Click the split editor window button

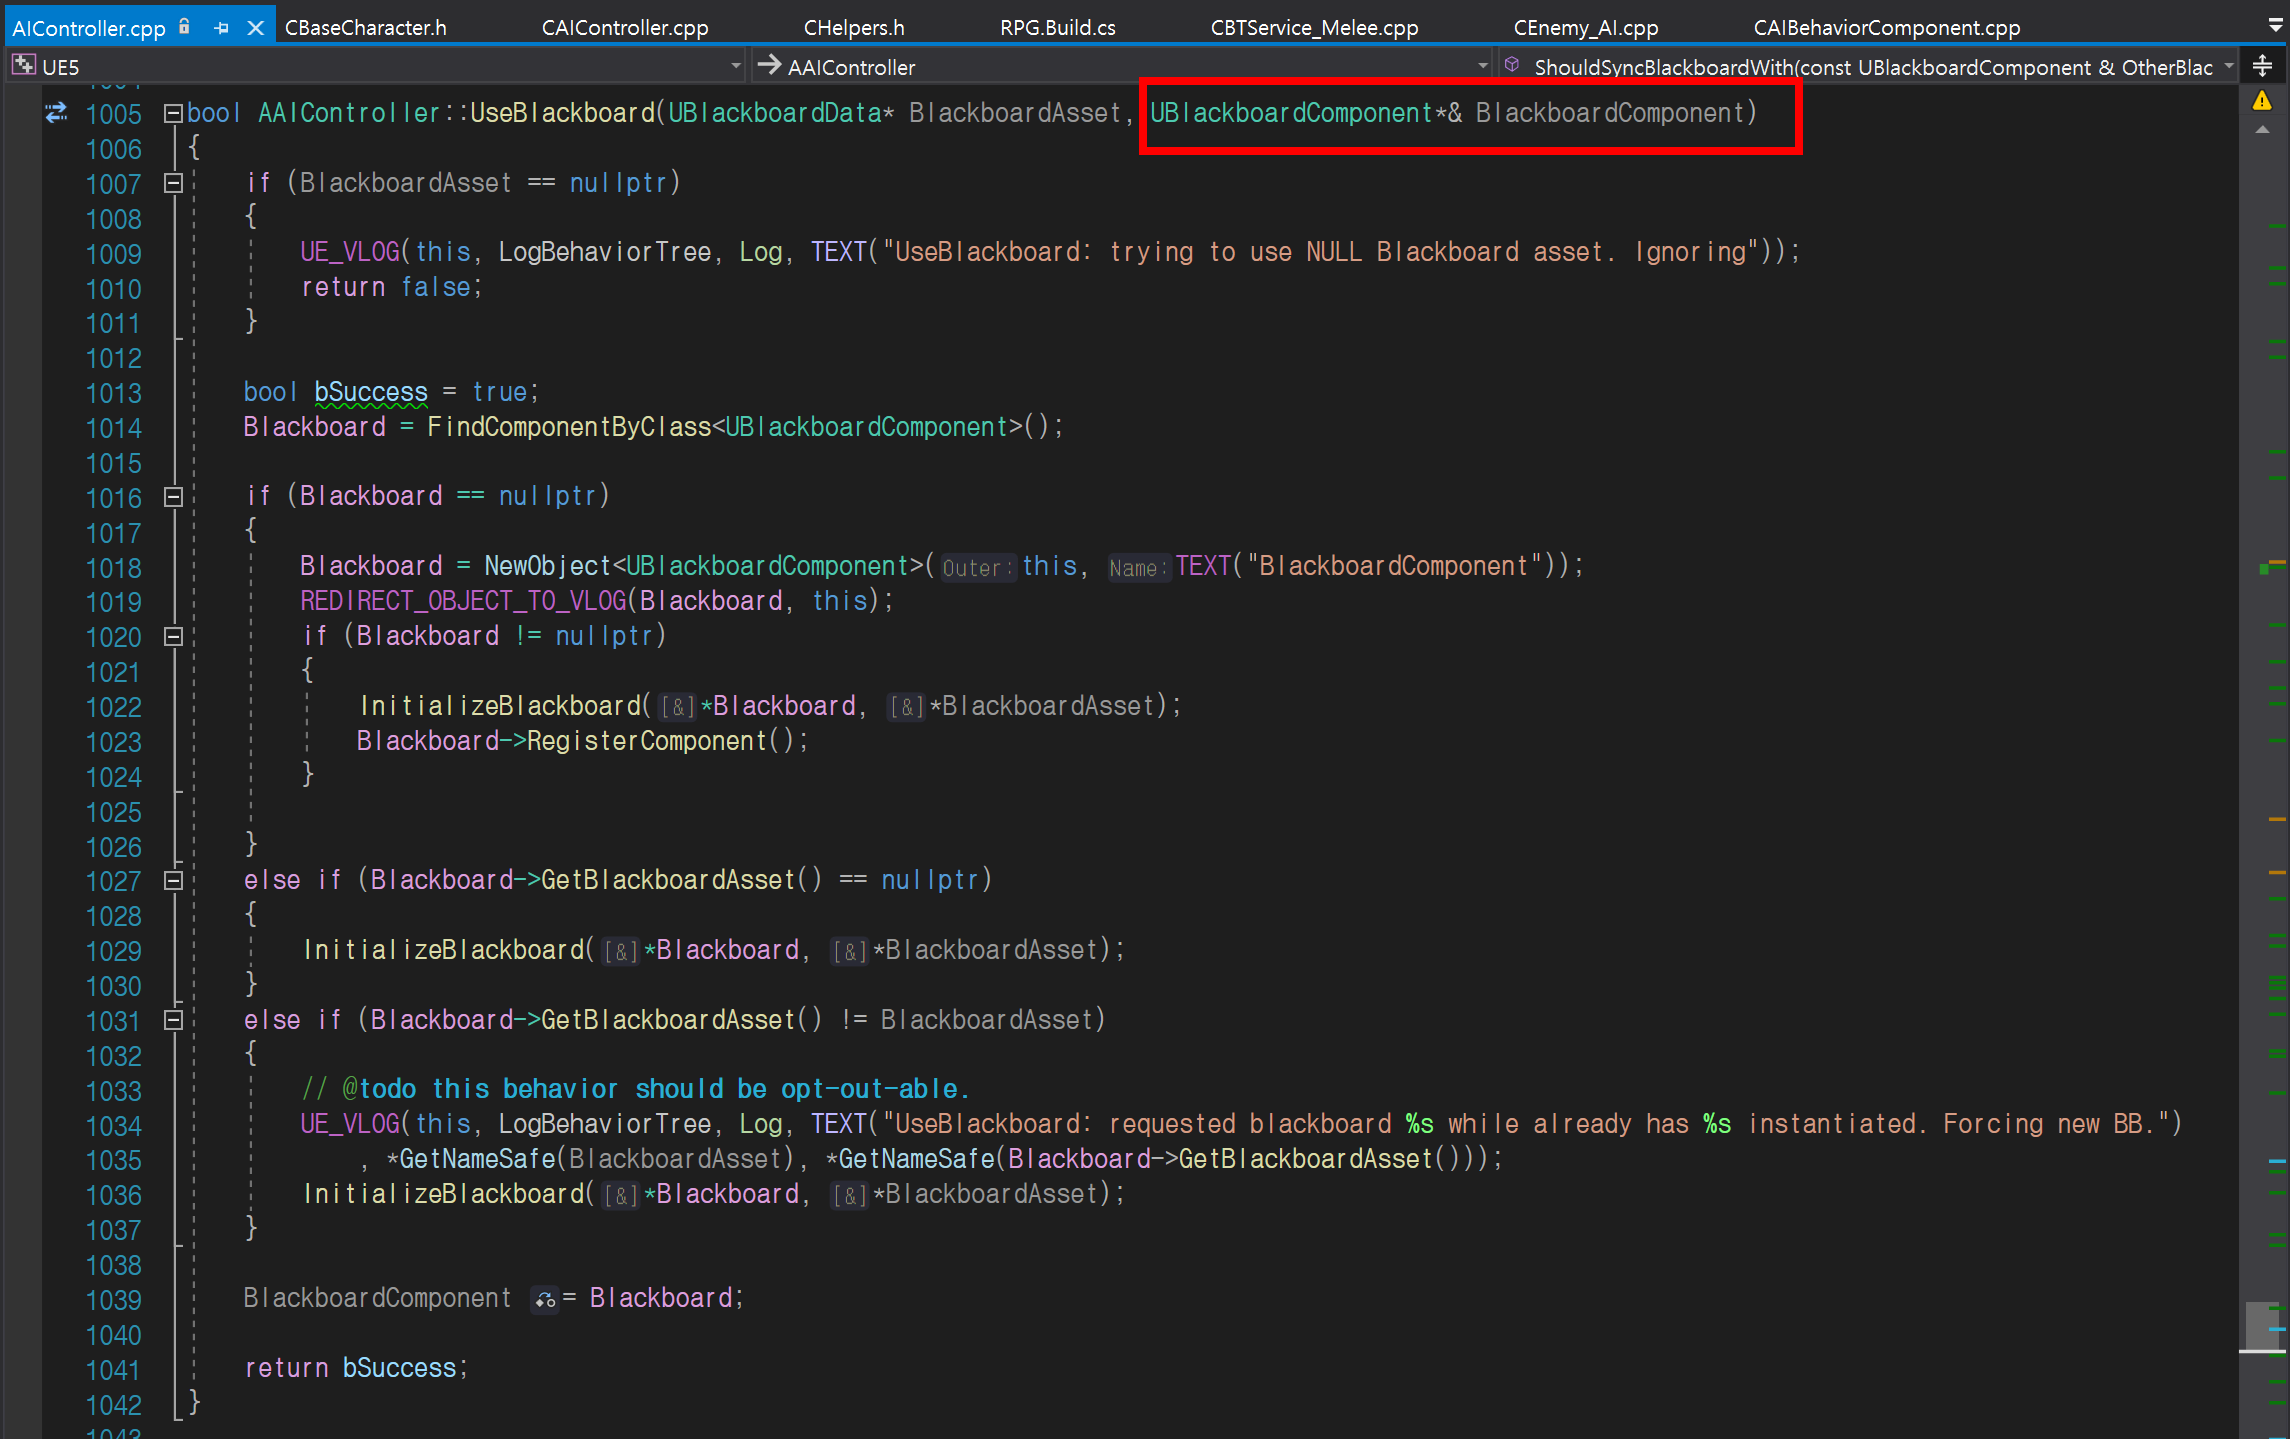[x=2263, y=67]
